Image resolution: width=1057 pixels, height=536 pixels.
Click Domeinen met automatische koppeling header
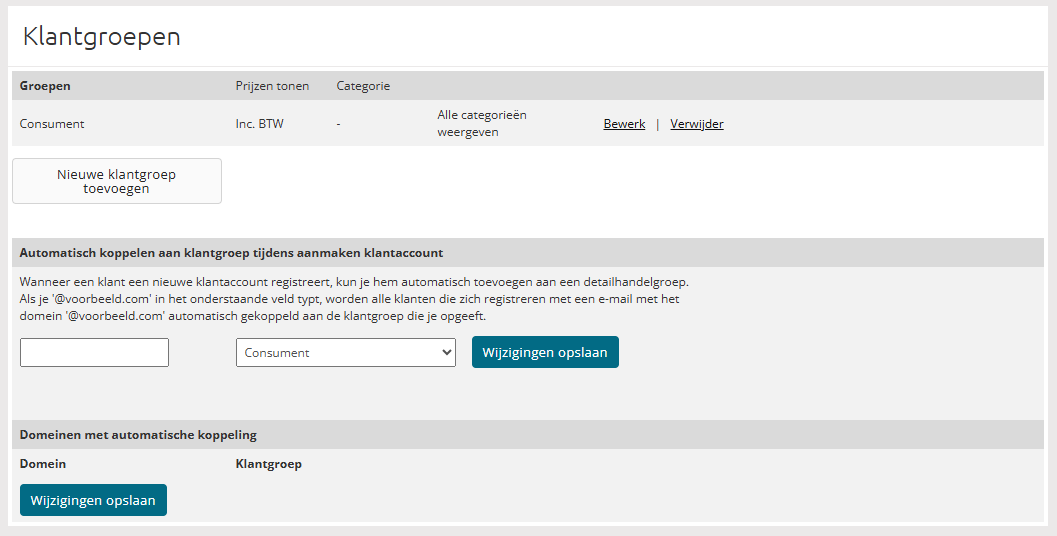coord(138,436)
